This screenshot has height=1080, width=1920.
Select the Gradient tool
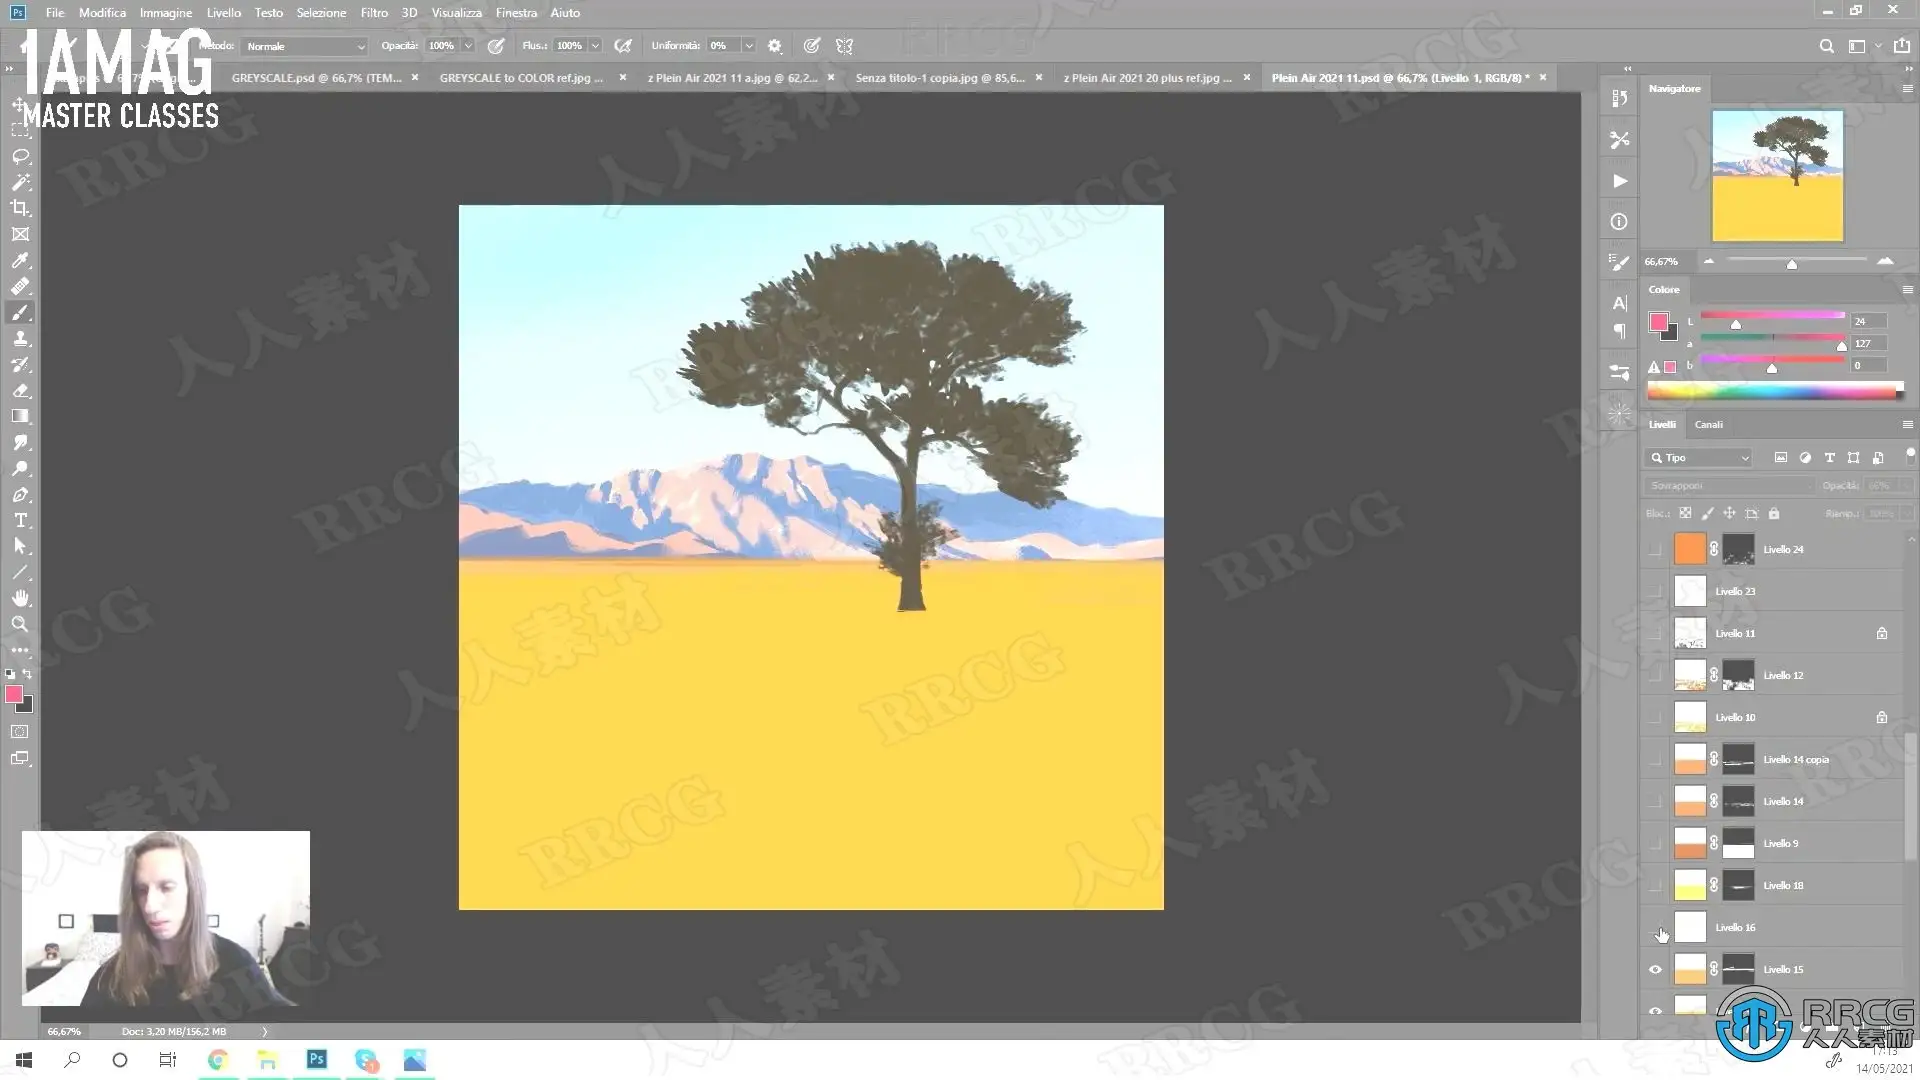pos(20,416)
